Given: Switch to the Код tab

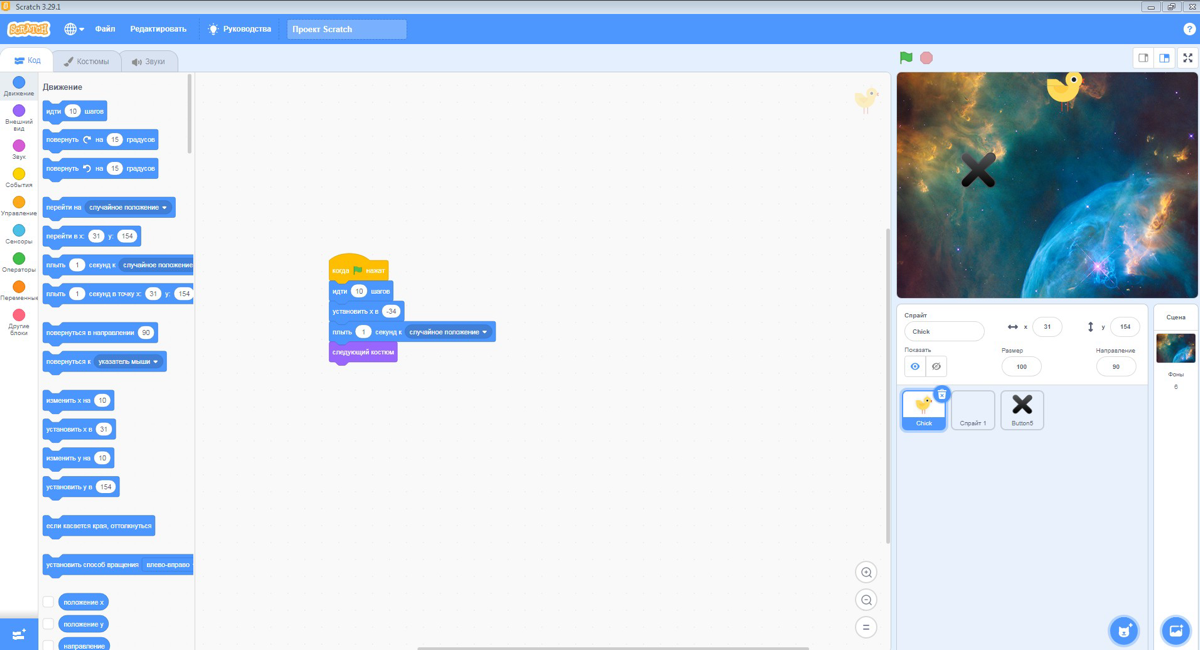Looking at the screenshot, I should pos(28,61).
